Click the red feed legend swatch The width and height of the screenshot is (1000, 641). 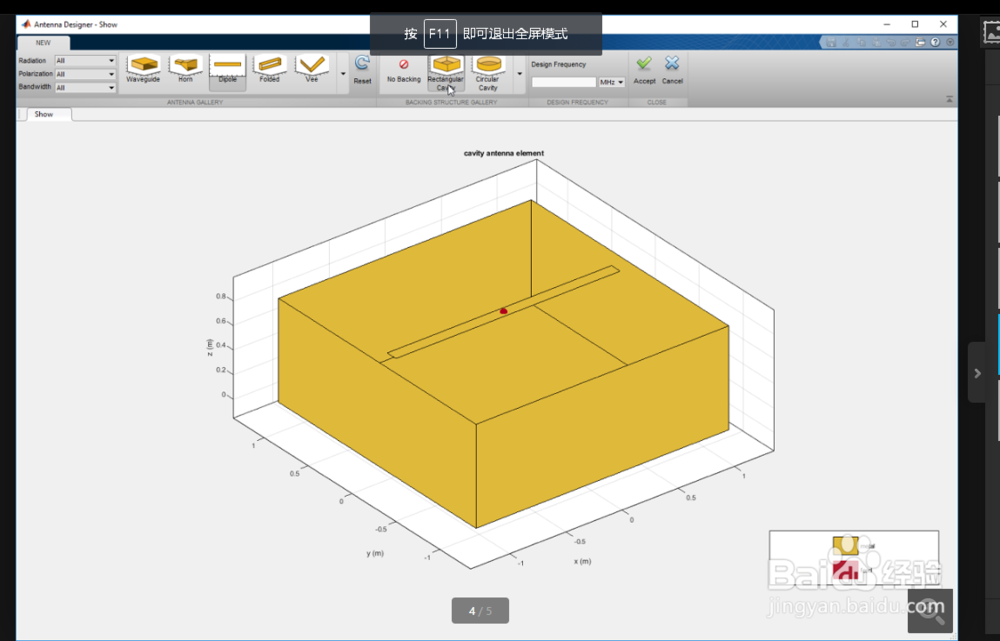(x=845, y=570)
